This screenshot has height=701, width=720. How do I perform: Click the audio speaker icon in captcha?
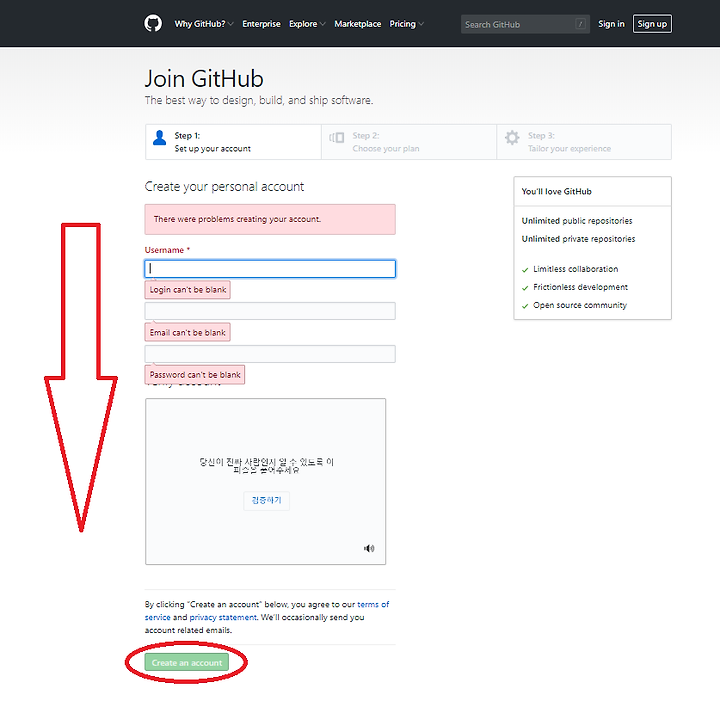tap(369, 548)
